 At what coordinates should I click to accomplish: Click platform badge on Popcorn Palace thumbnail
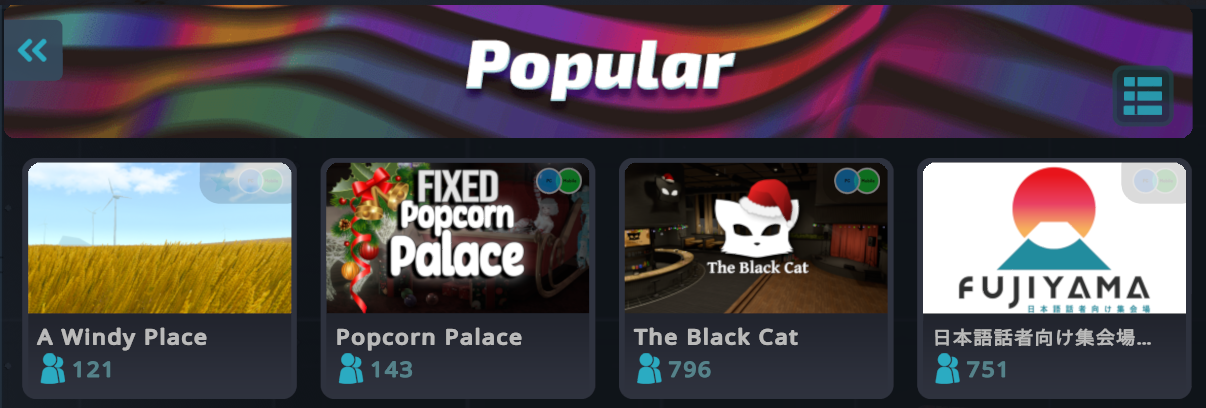click(559, 180)
